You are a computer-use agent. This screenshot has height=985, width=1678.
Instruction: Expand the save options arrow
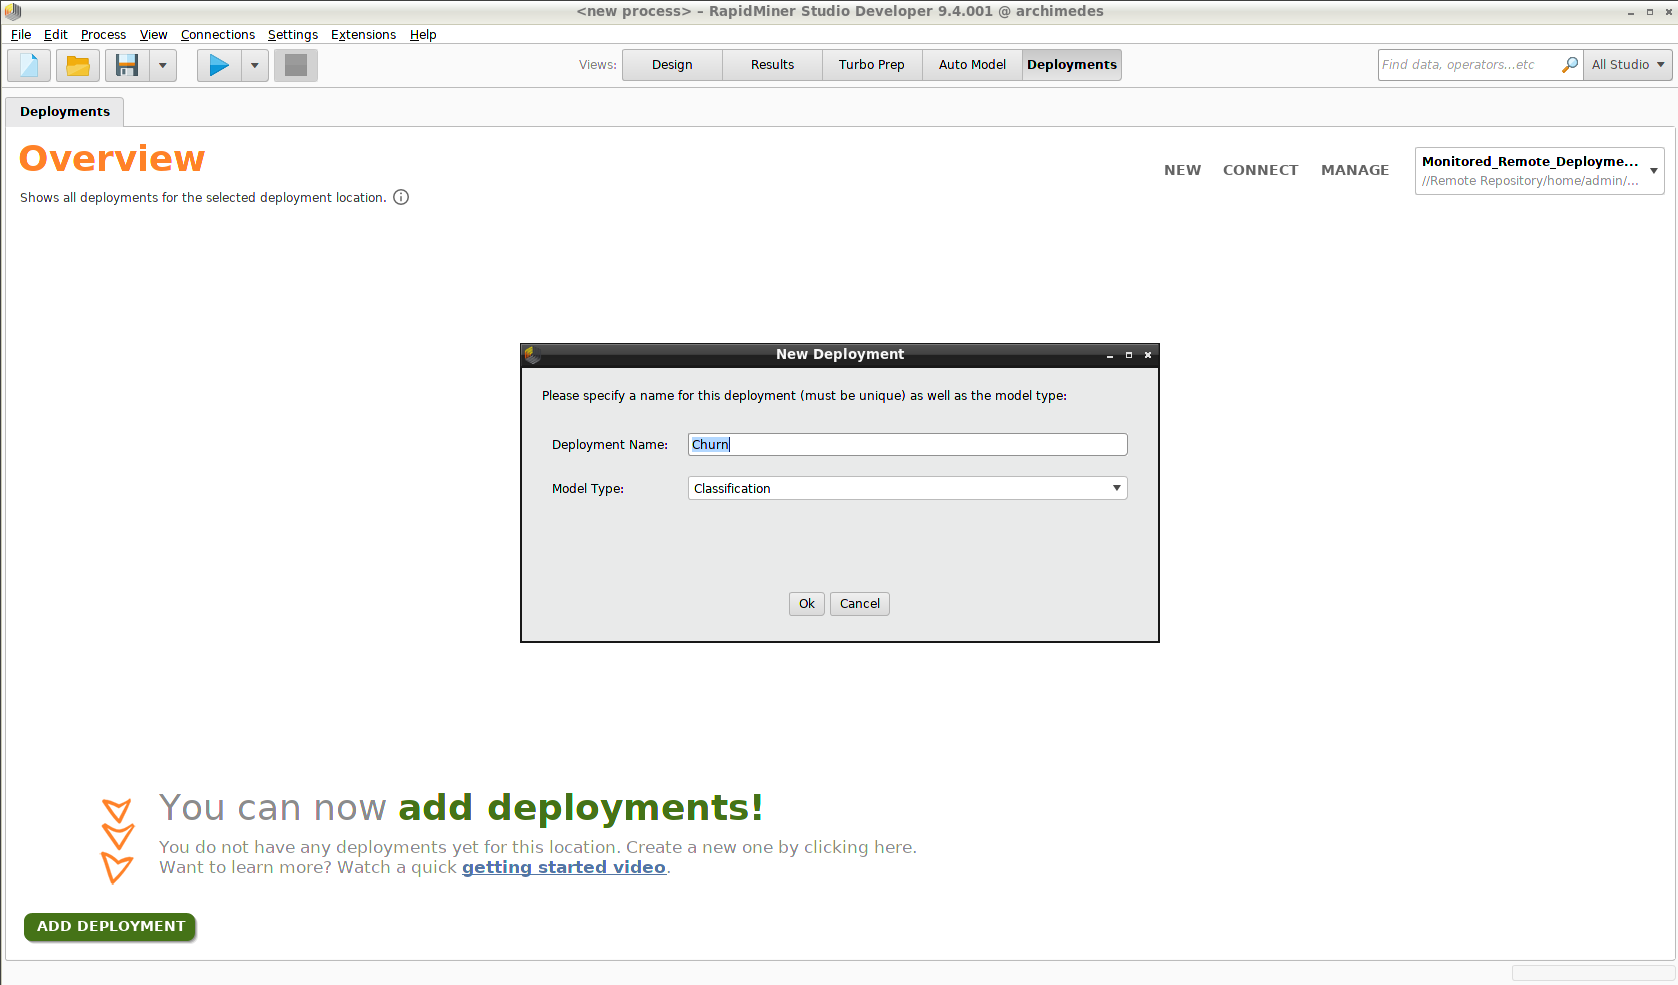point(163,66)
